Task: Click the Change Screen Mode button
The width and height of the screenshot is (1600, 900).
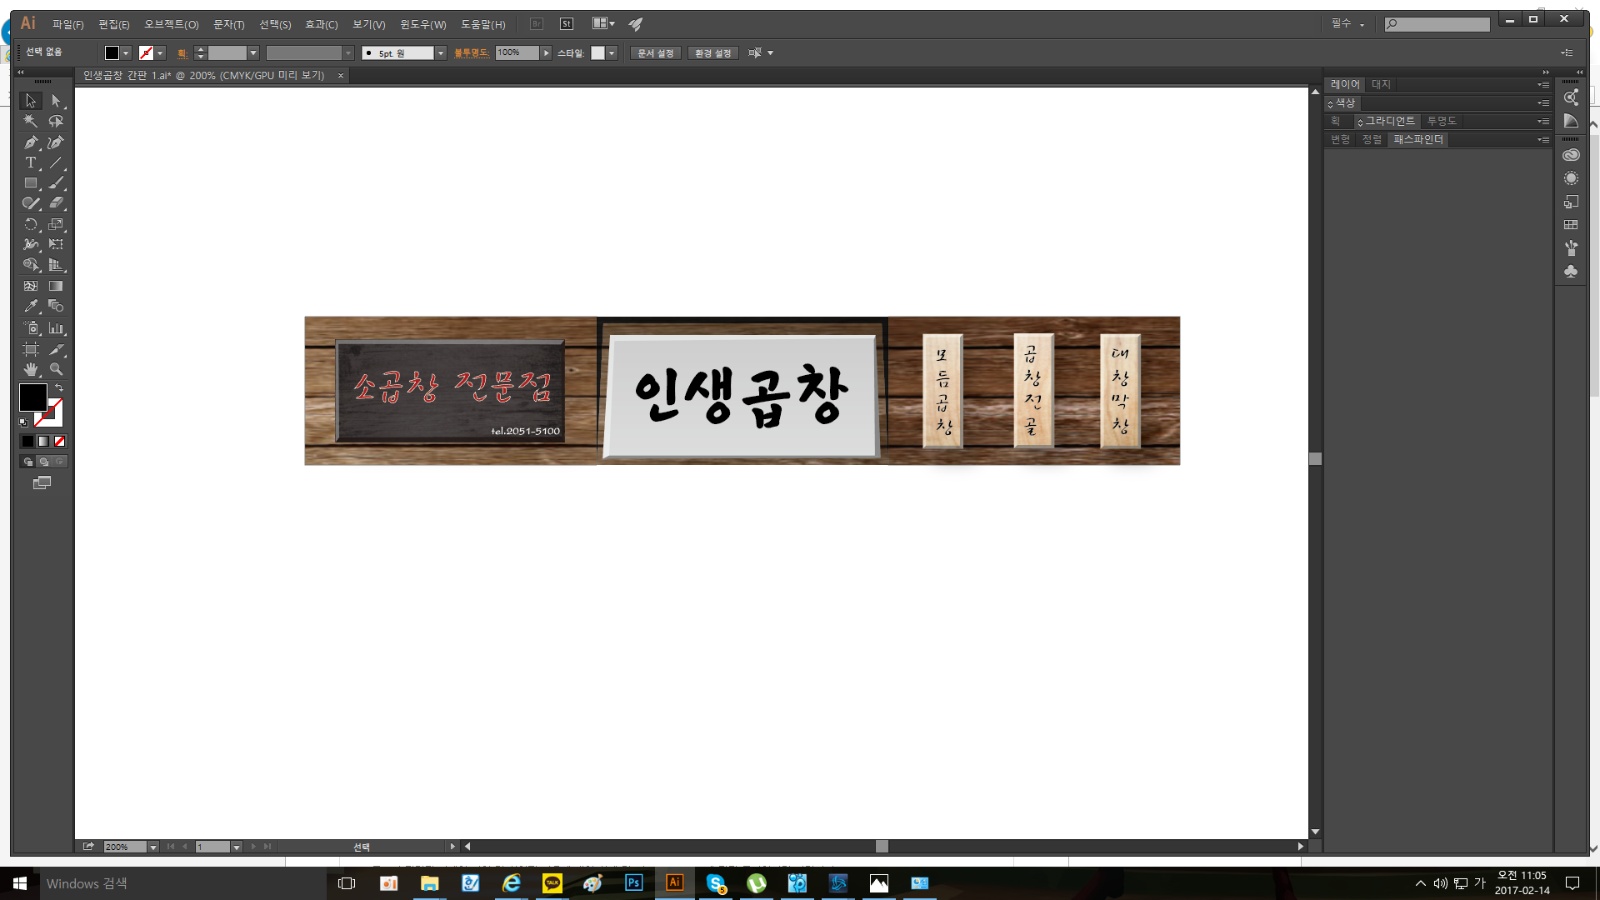Action: (x=42, y=483)
